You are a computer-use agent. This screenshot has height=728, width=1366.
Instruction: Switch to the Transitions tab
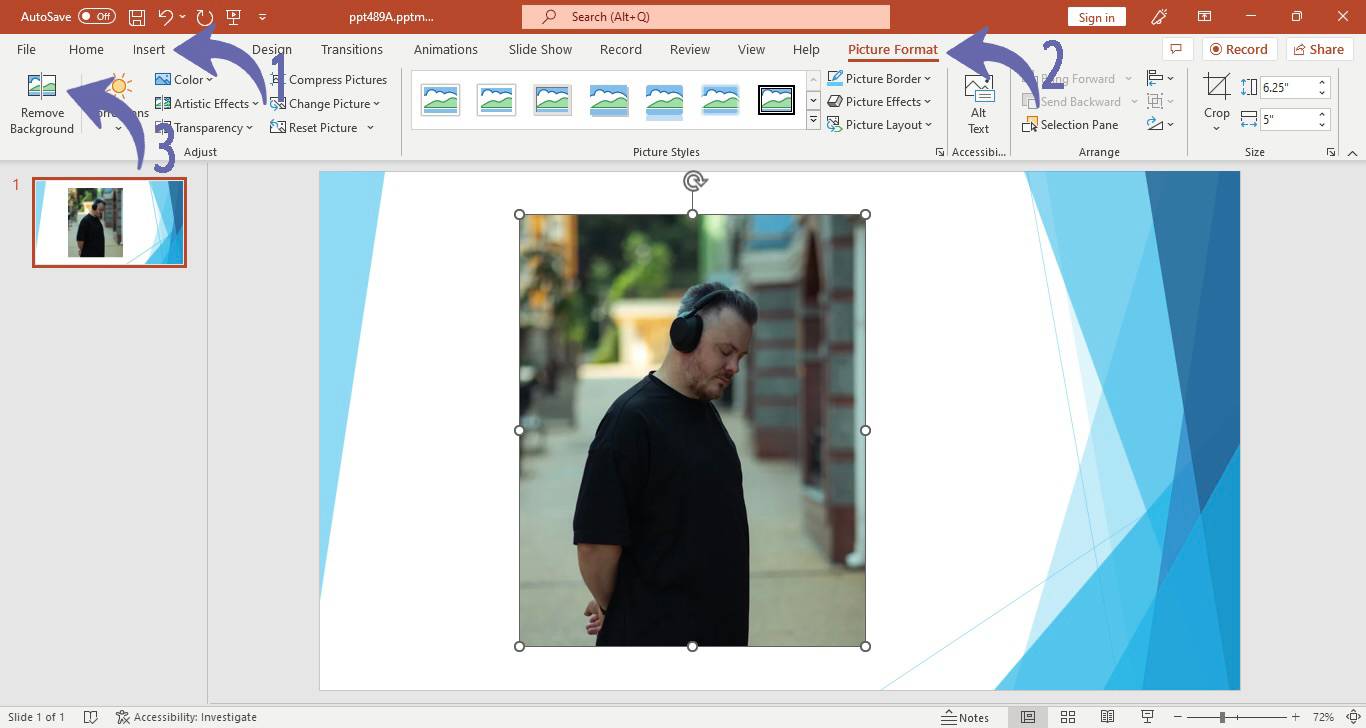(x=352, y=49)
